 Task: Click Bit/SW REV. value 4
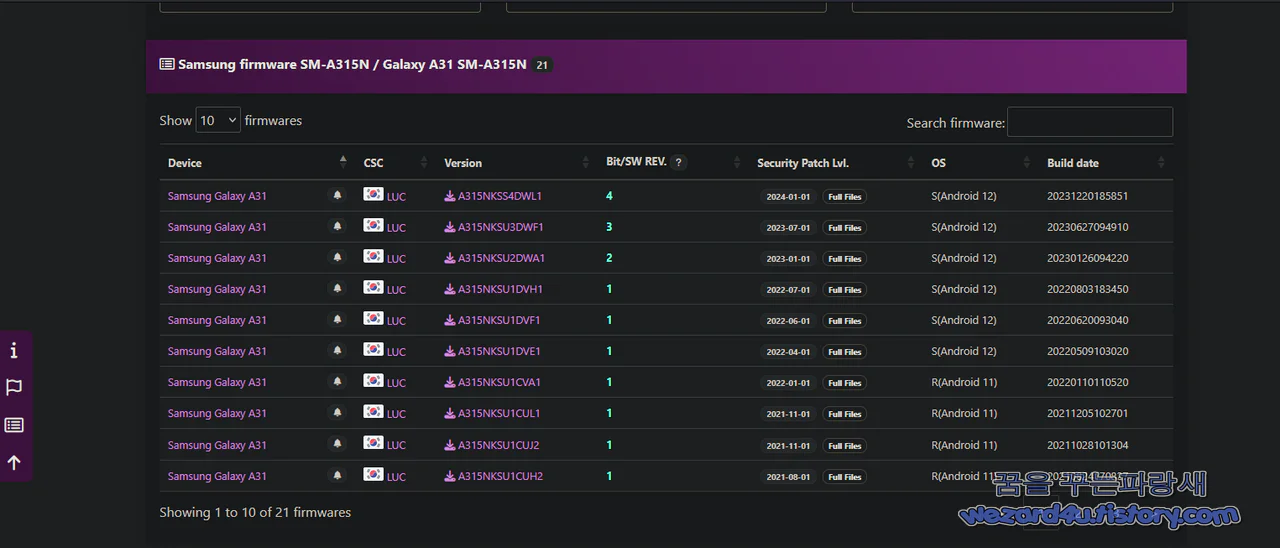tap(609, 196)
